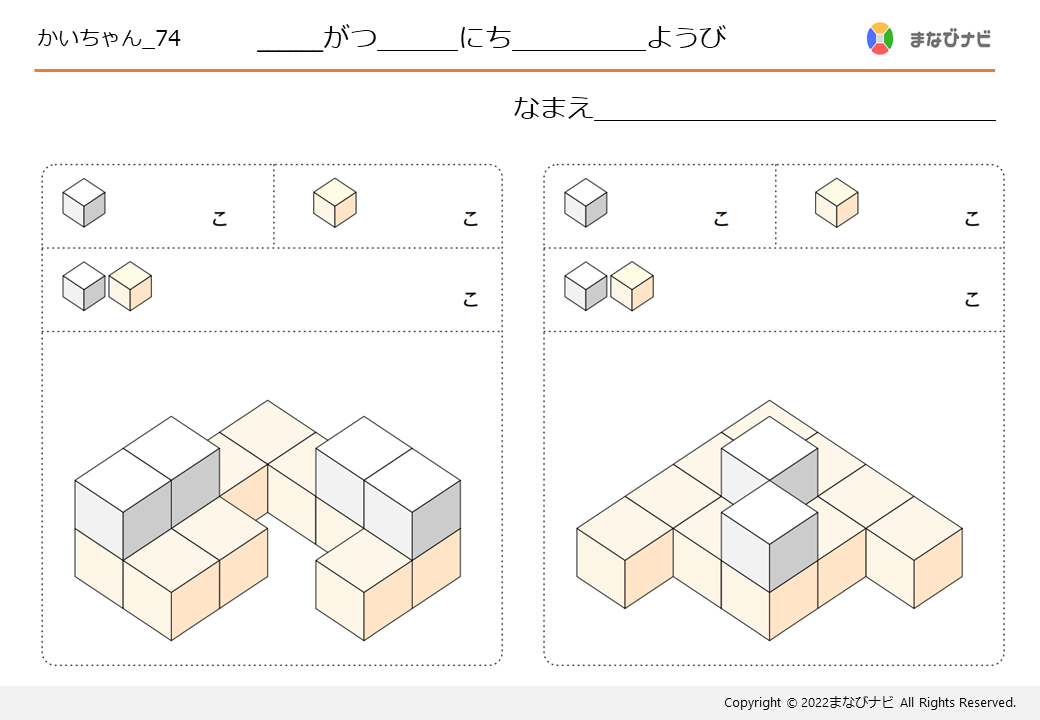
Task: Click the top white cube in right drawing
Action: [x=769, y=459]
